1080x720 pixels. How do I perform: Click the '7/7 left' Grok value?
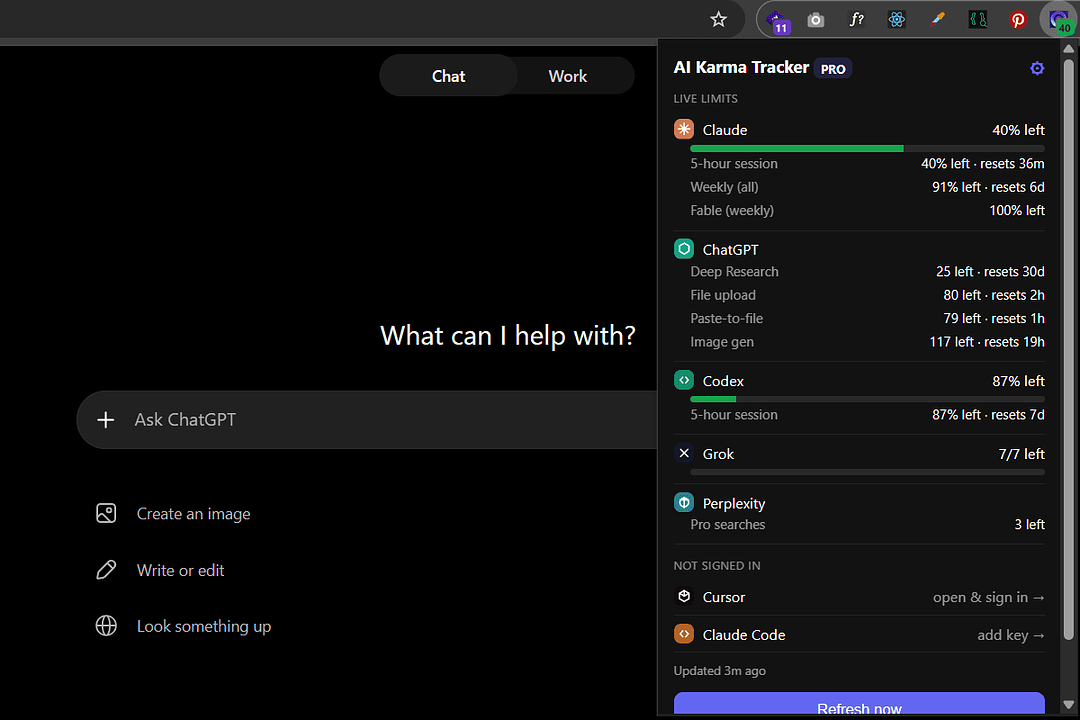pyautogui.click(x=1021, y=454)
